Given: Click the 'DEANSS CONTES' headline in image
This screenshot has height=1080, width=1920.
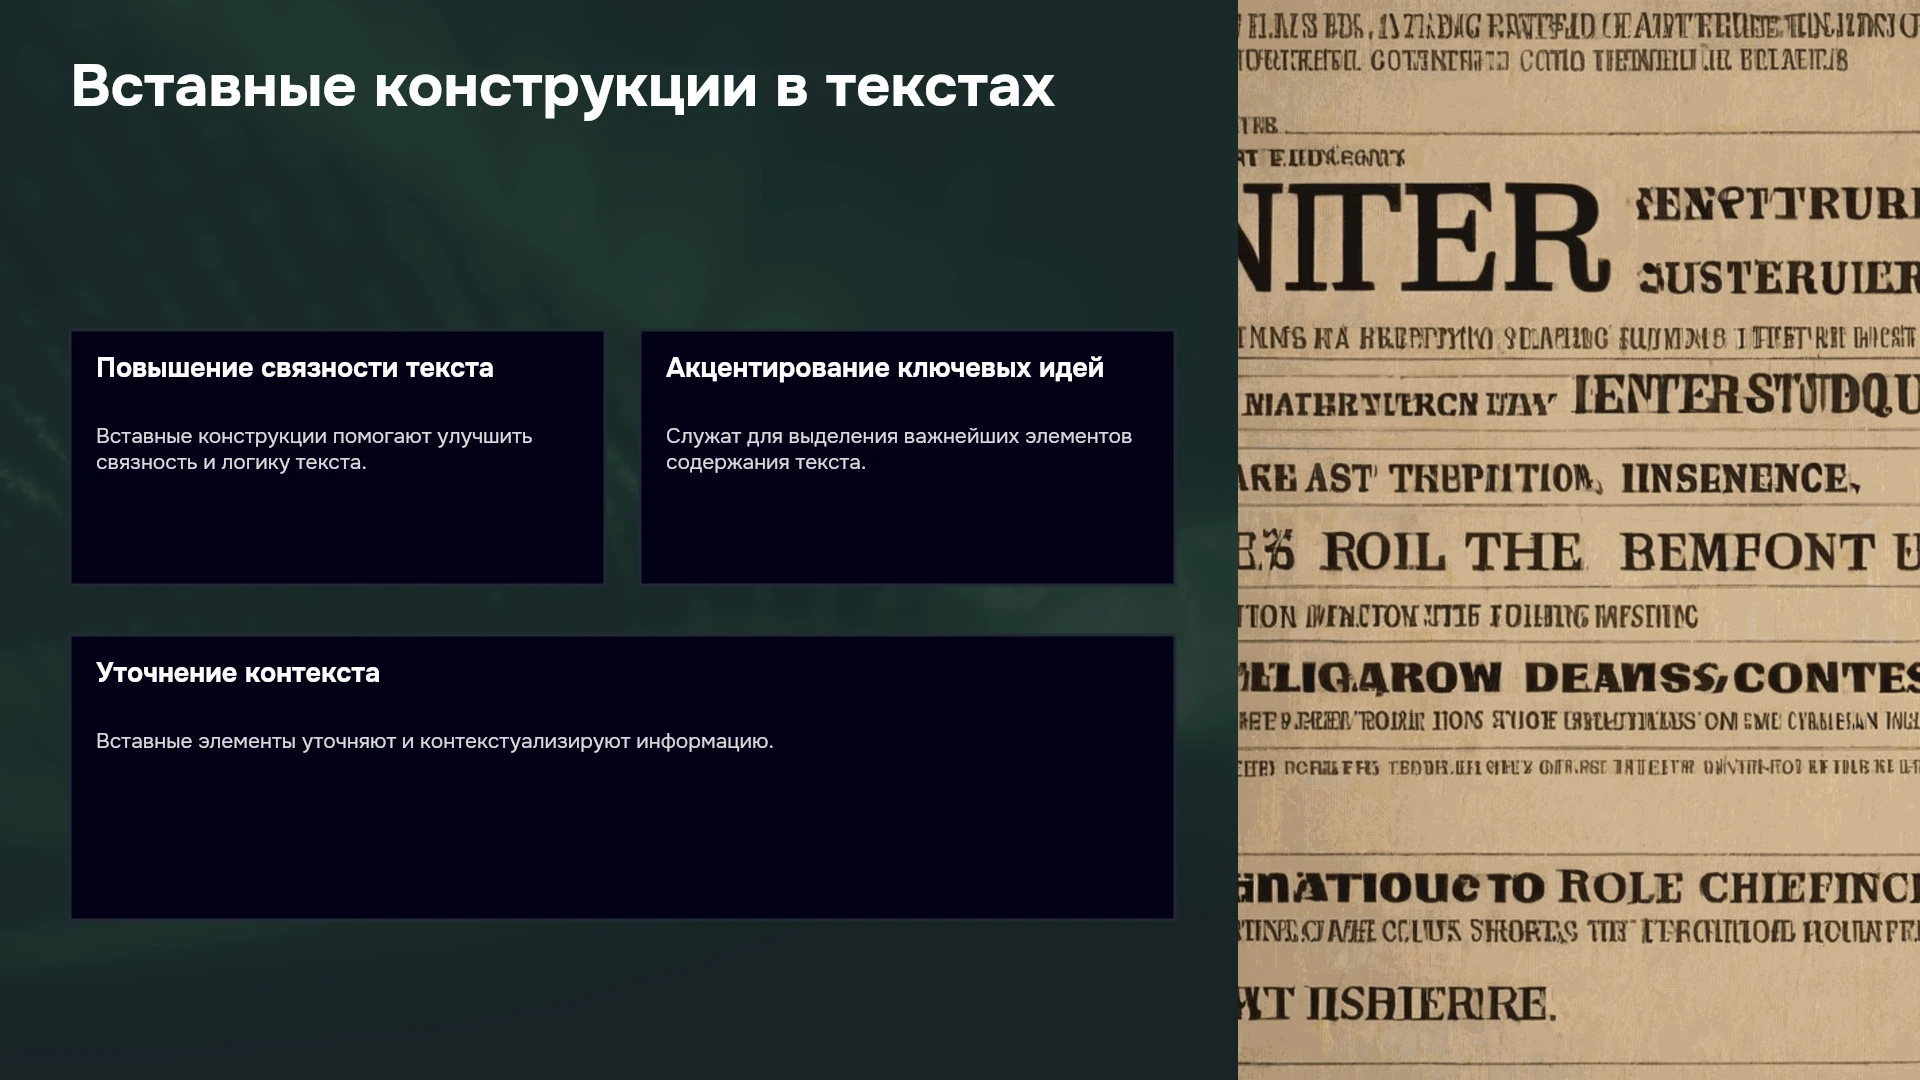Looking at the screenshot, I should pyautogui.click(x=1722, y=679).
